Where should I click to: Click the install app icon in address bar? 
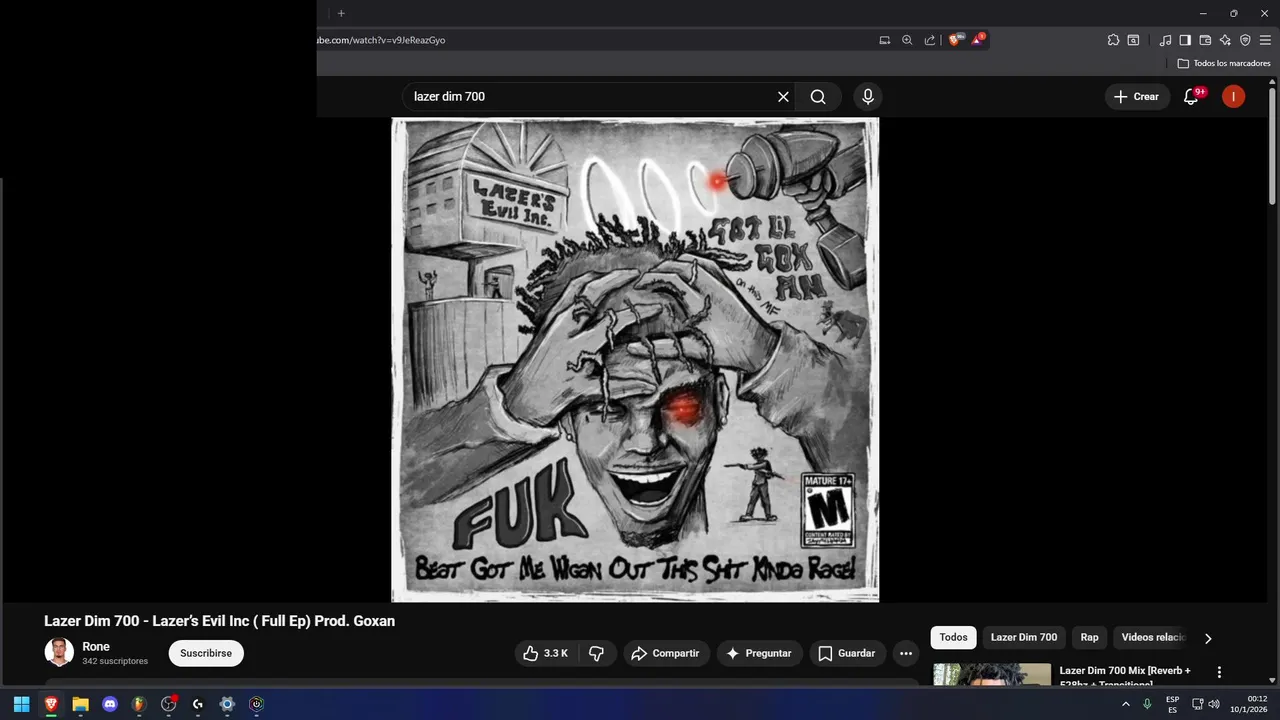(x=884, y=40)
